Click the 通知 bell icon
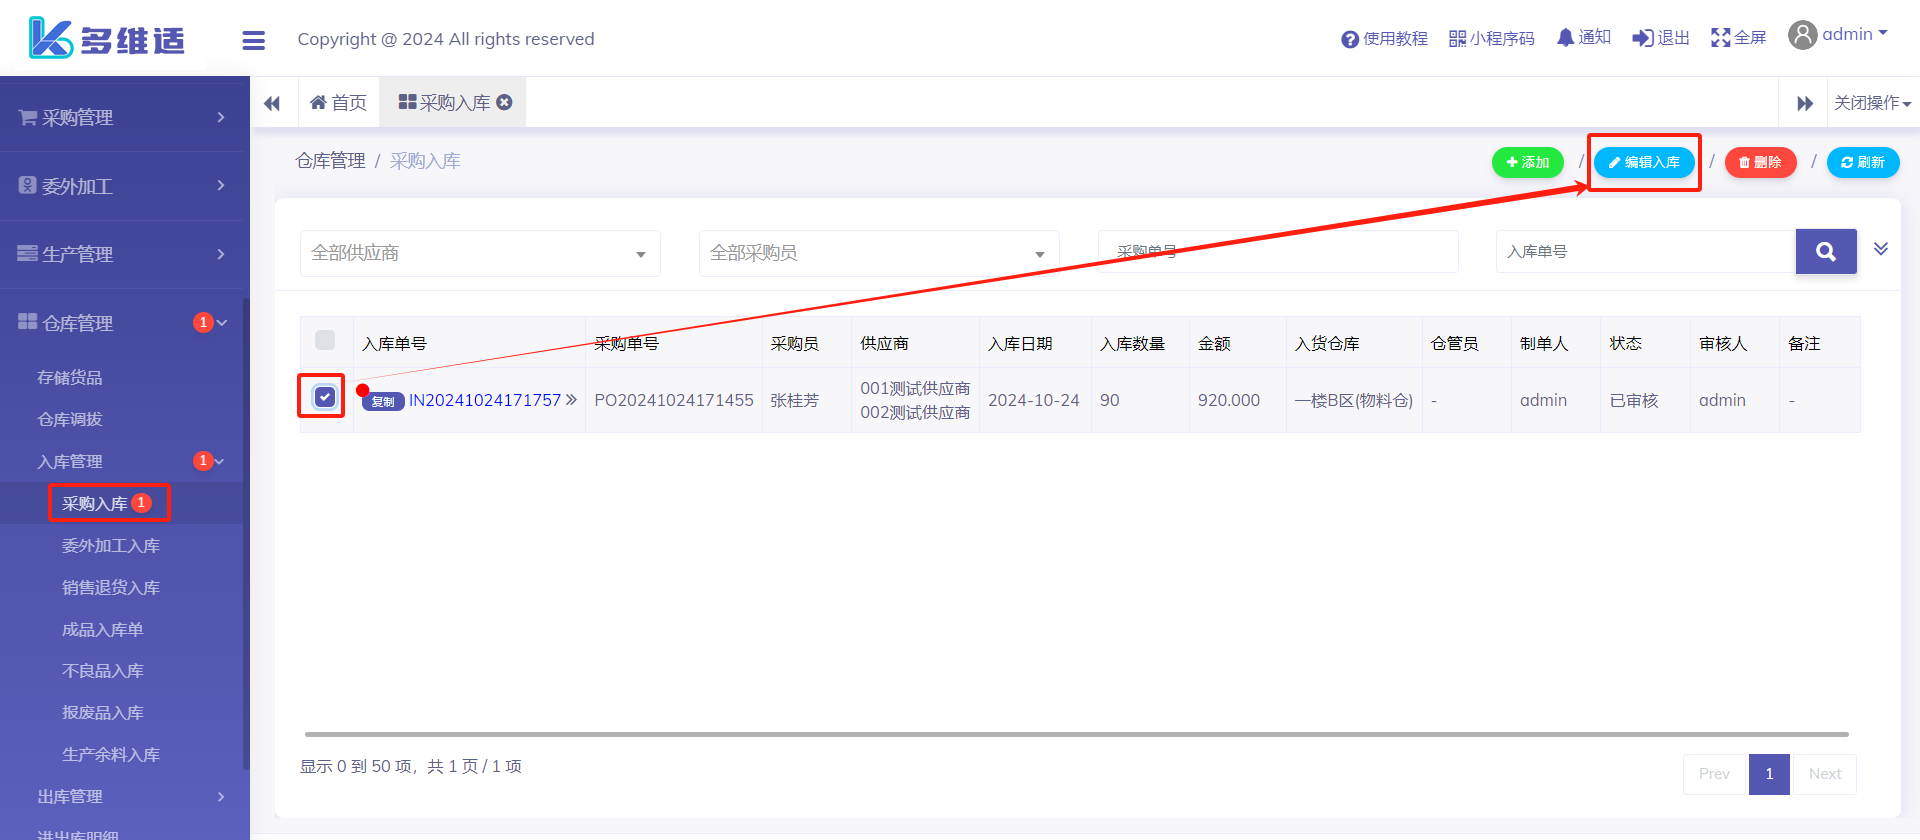Screen dimensions: 1920x840 (x=1565, y=38)
